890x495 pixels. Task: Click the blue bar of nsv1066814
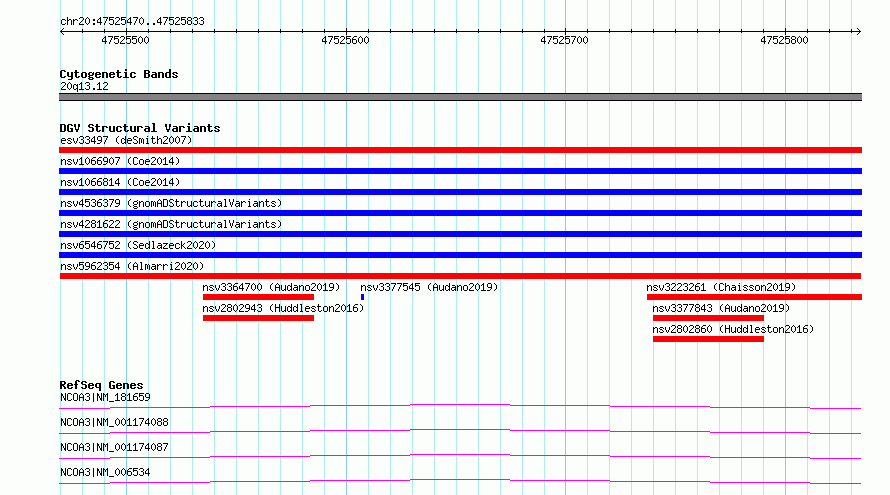pos(460,192)
